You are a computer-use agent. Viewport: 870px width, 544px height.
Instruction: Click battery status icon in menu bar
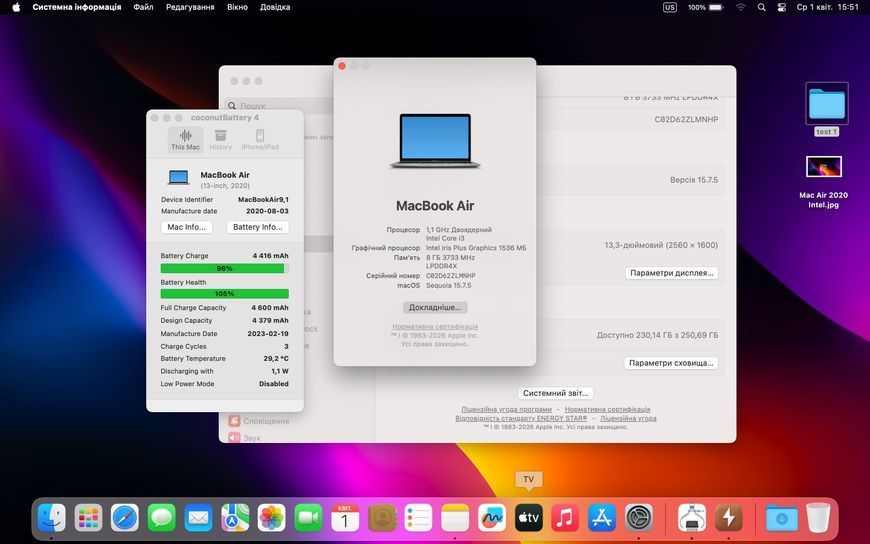point(716,7)
